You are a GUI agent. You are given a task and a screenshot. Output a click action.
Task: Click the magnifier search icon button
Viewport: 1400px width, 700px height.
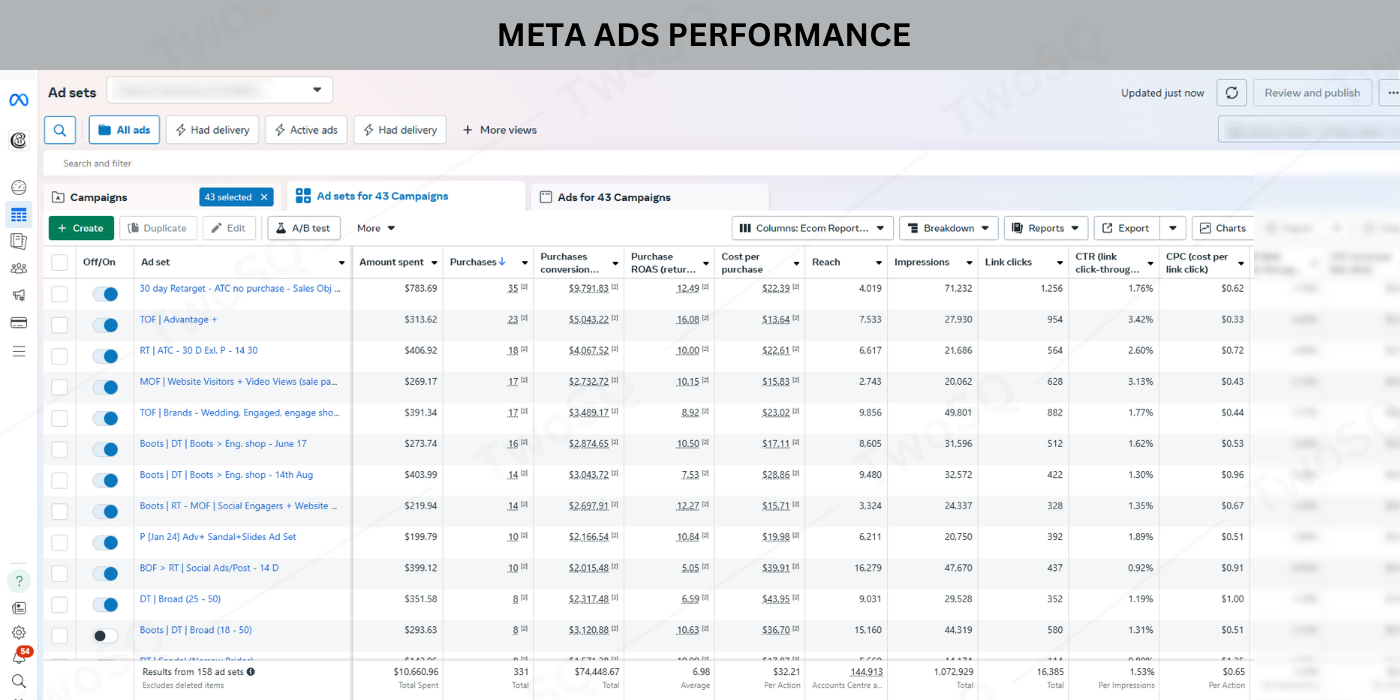pyautogui.click(x=60, y=130)
